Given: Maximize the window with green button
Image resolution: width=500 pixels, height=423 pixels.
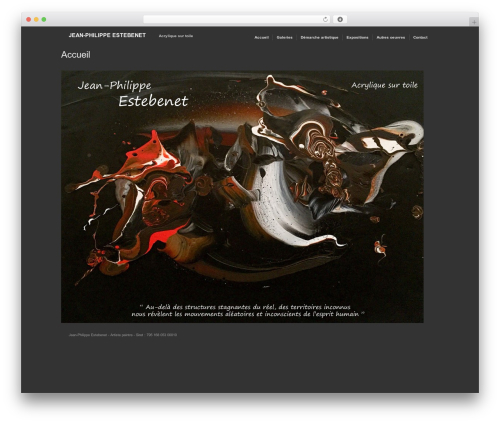Looking at the screenshot, I should point(44,19).
